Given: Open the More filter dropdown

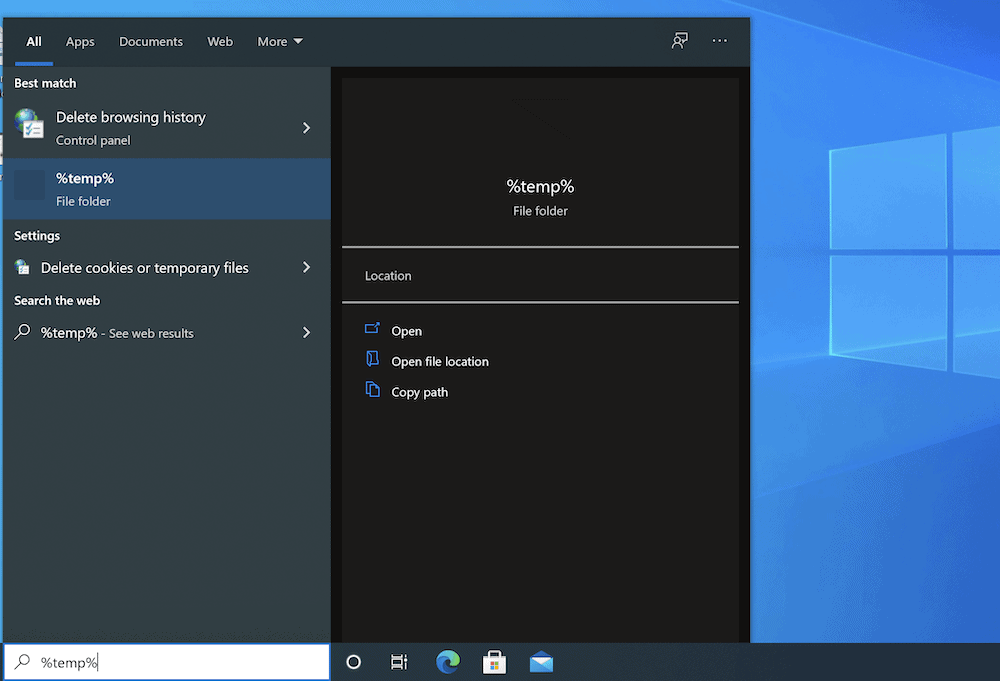Looking at the screenshot, I should click(279, 42).
